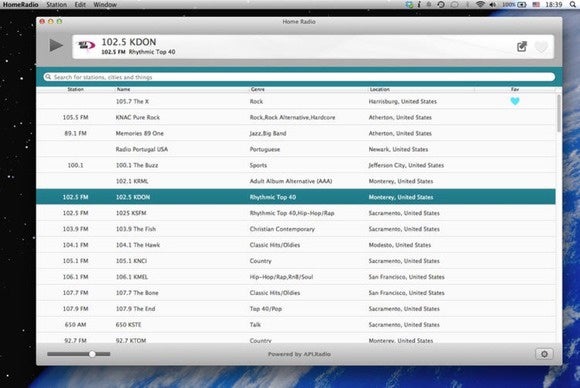
Task: Open the Station menu
Action: pos(57,4)
